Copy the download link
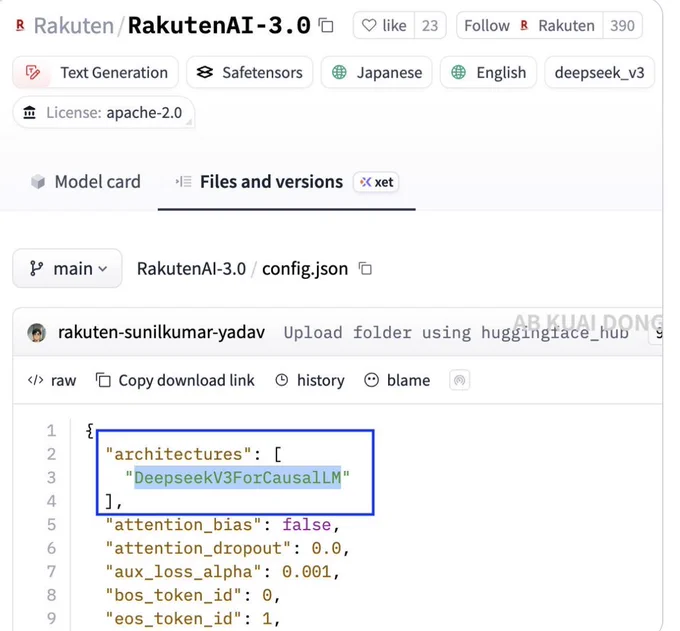The height and width of the screenshot is (631, 680). click(x=175, y=380)
